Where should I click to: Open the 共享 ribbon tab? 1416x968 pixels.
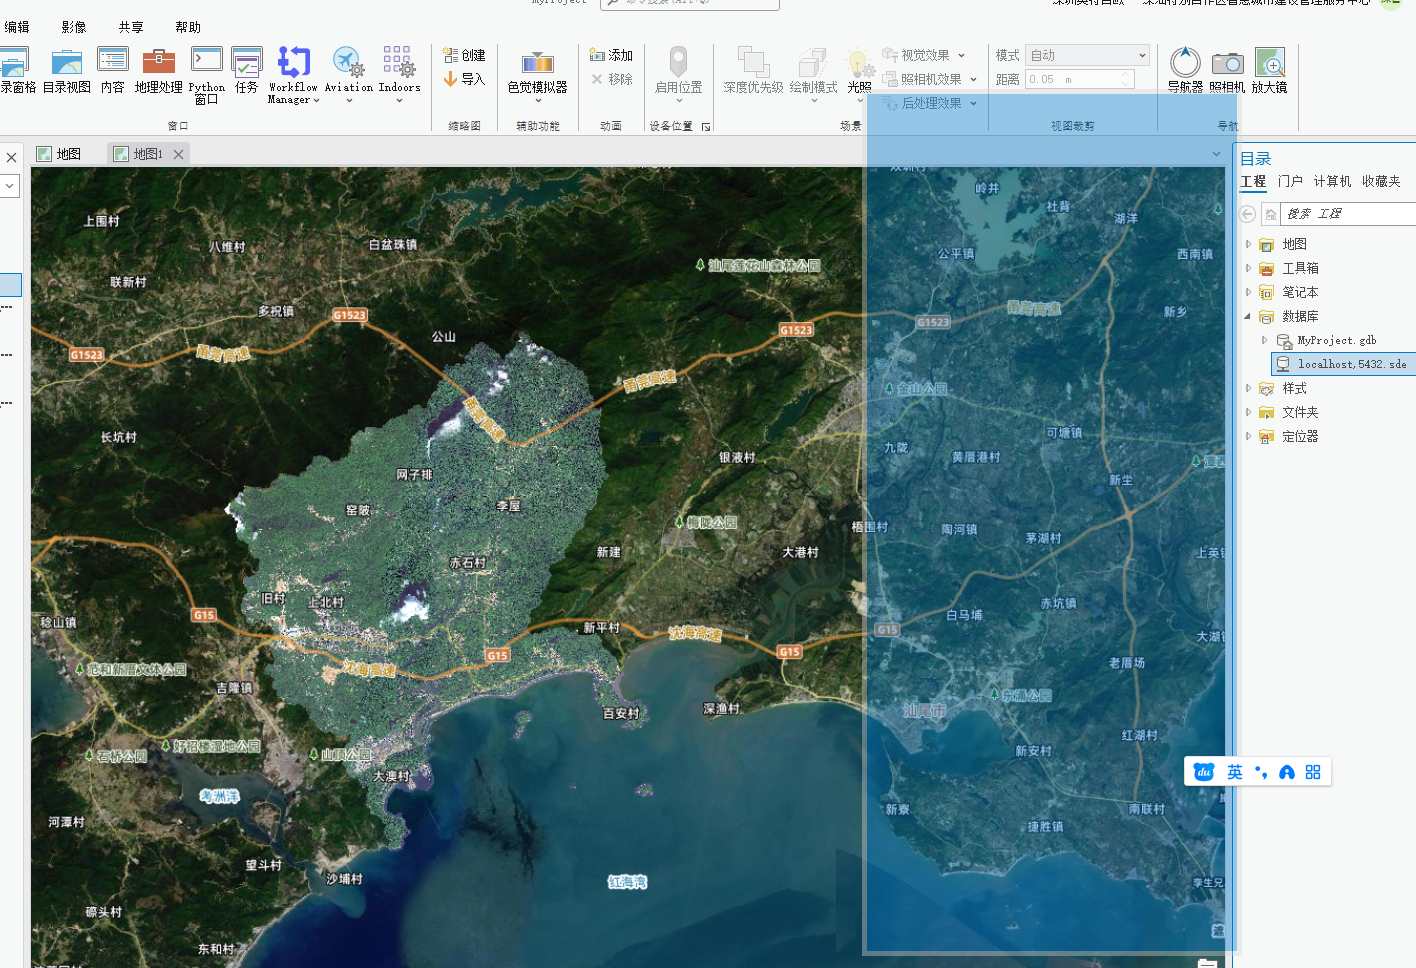click(x=131, y=27)
